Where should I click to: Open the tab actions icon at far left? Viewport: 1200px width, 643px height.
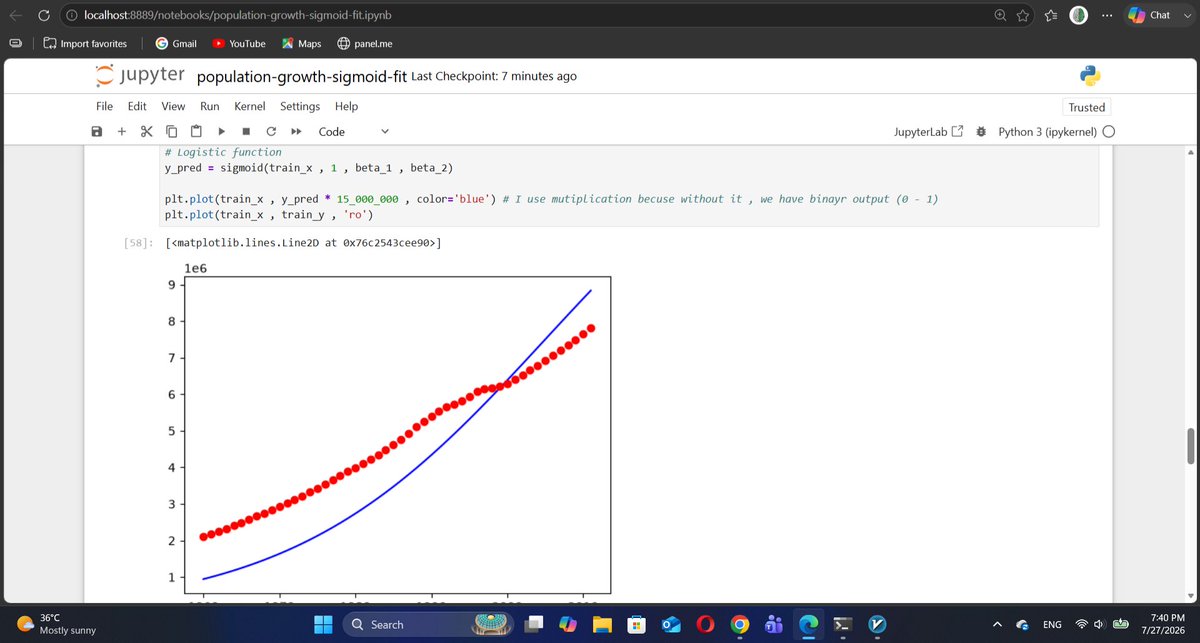tap(15, 44)
